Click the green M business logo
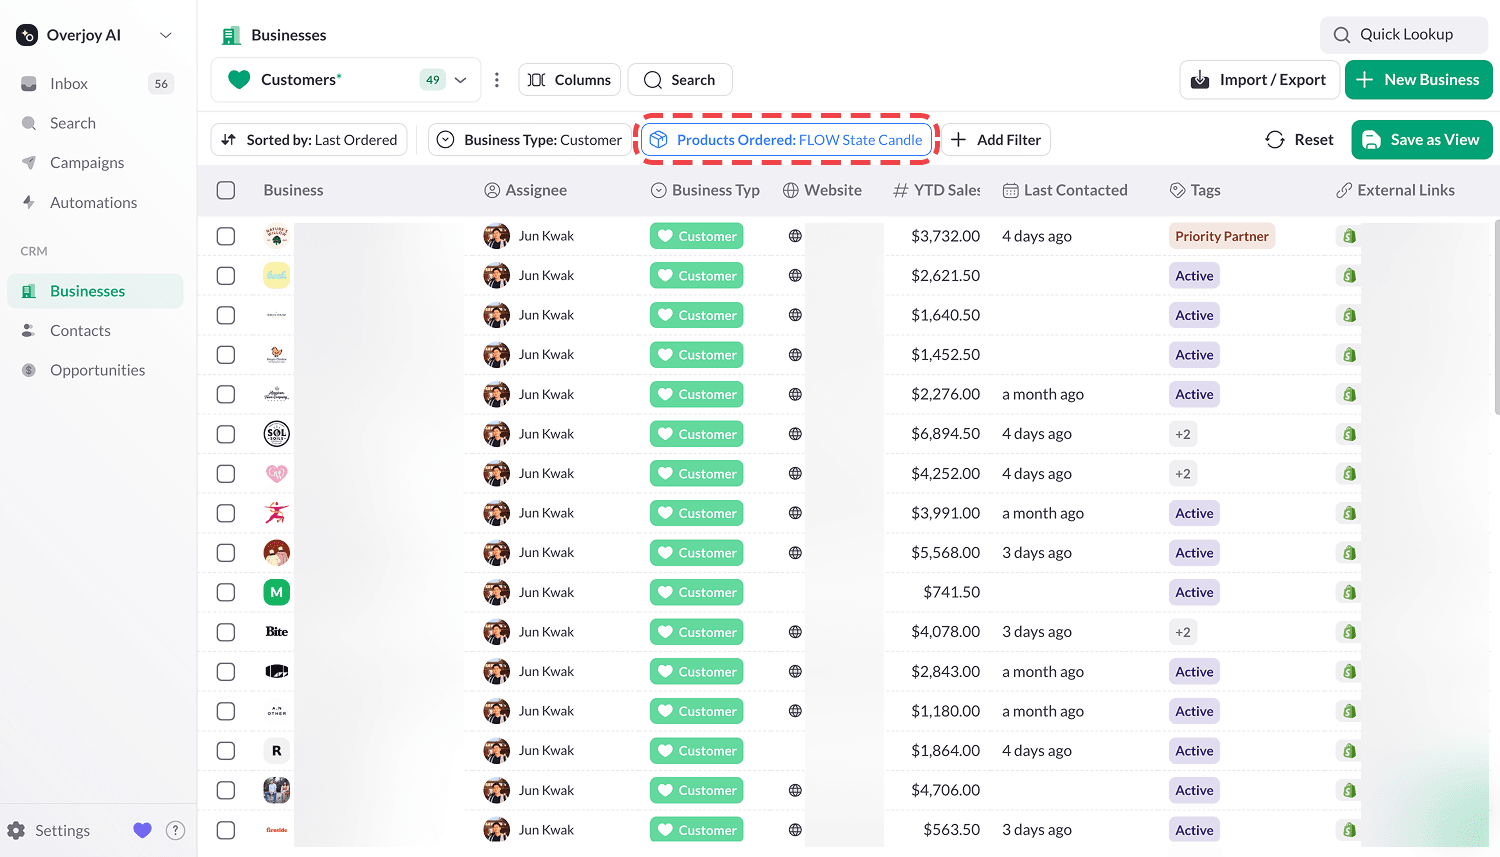Image resolution: width=1500 pixels, height=857 pixels. coord(277,592)
